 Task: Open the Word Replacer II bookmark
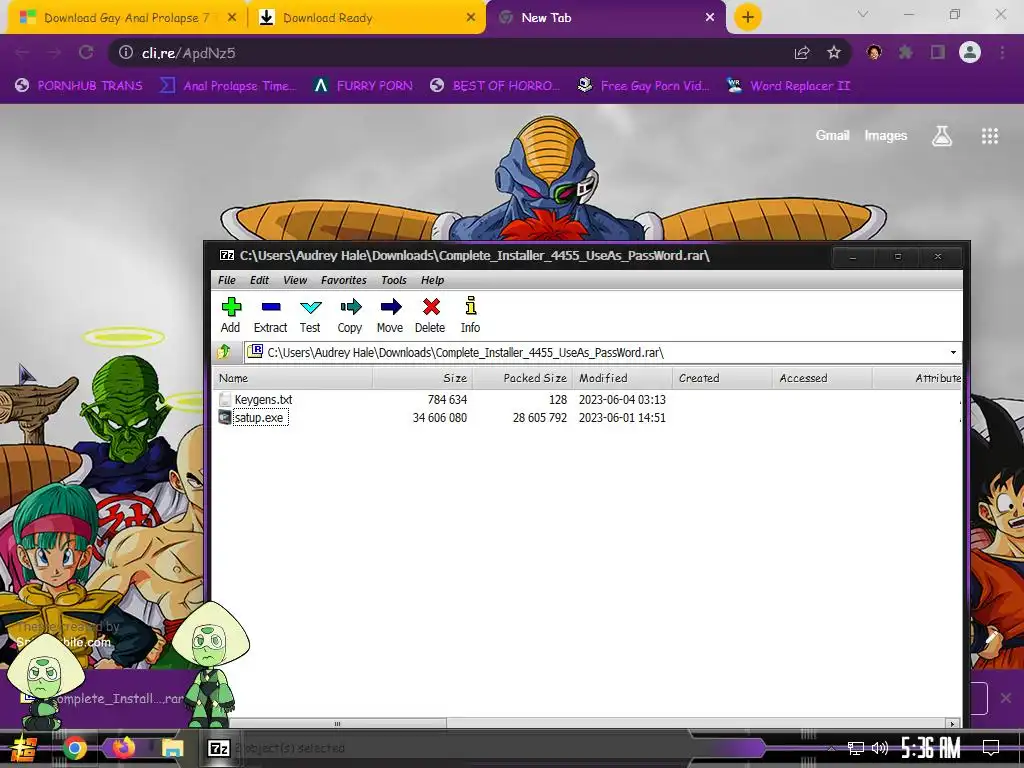pos(789,86)
